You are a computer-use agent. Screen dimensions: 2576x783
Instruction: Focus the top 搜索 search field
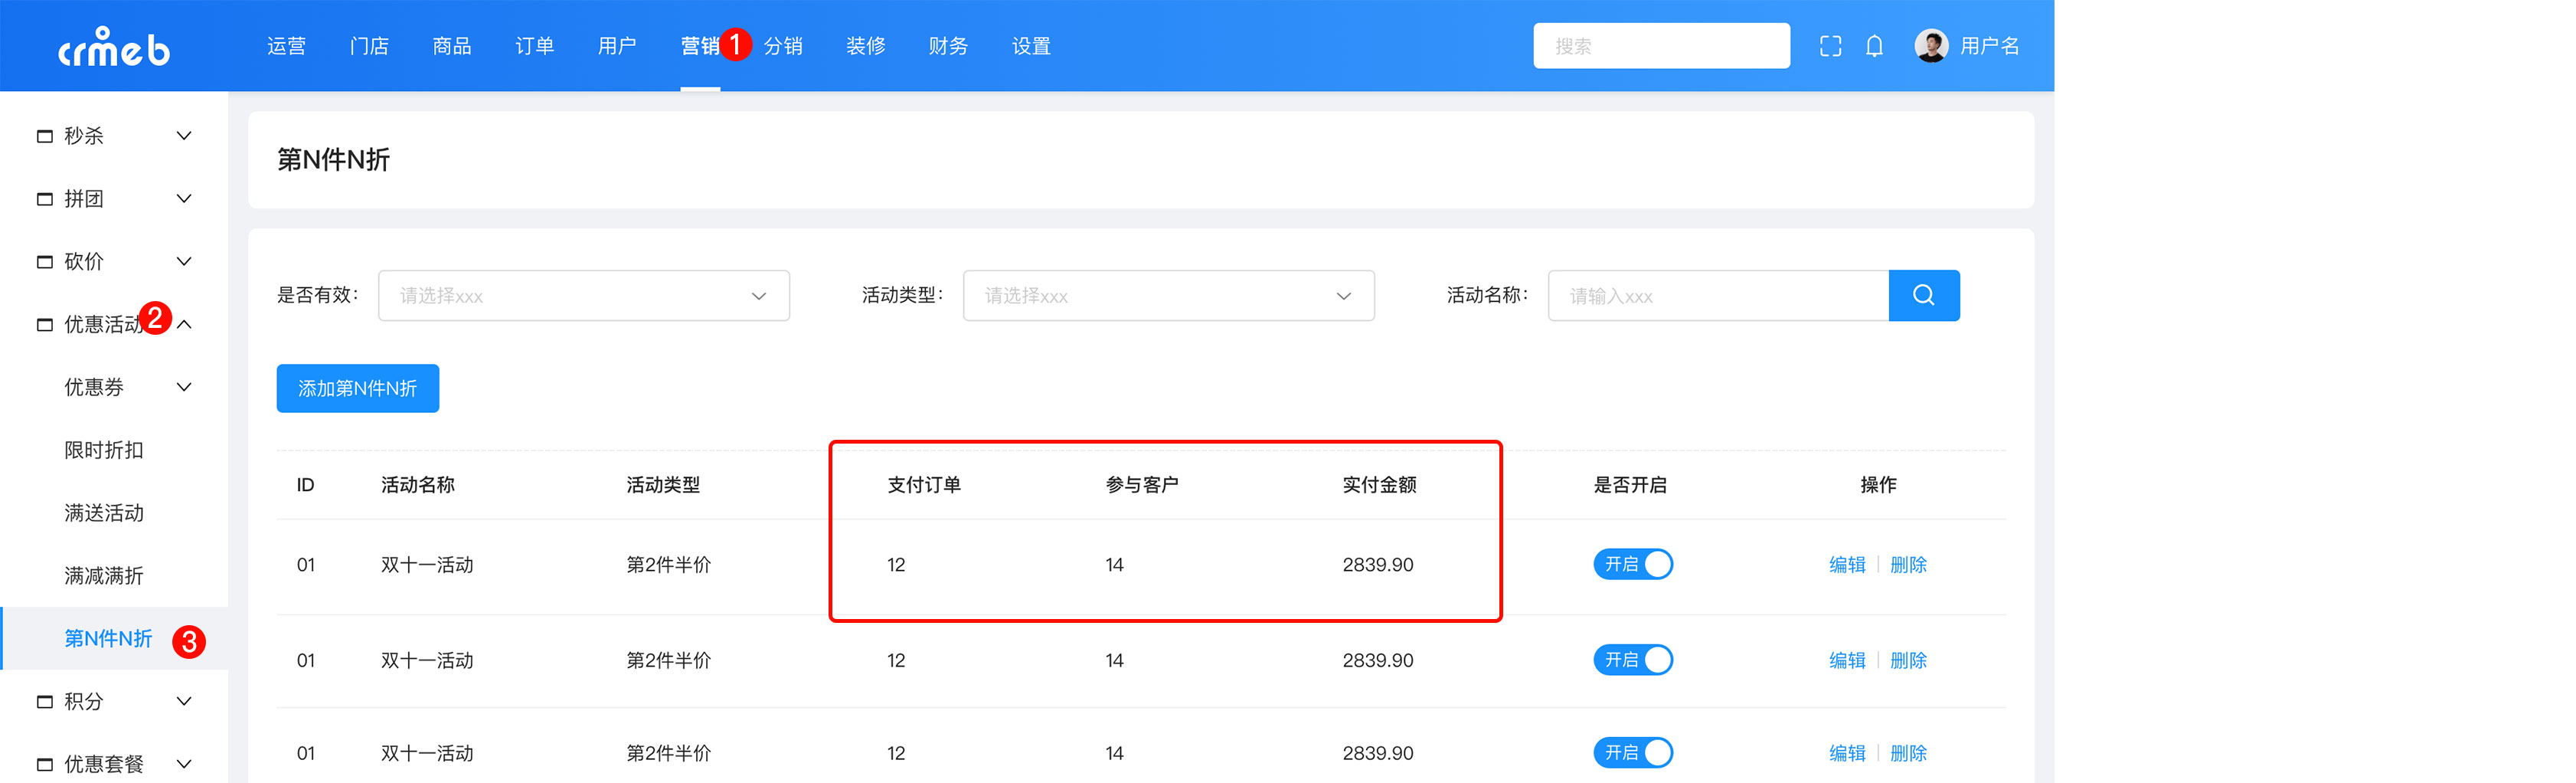tap(1661, 46)
